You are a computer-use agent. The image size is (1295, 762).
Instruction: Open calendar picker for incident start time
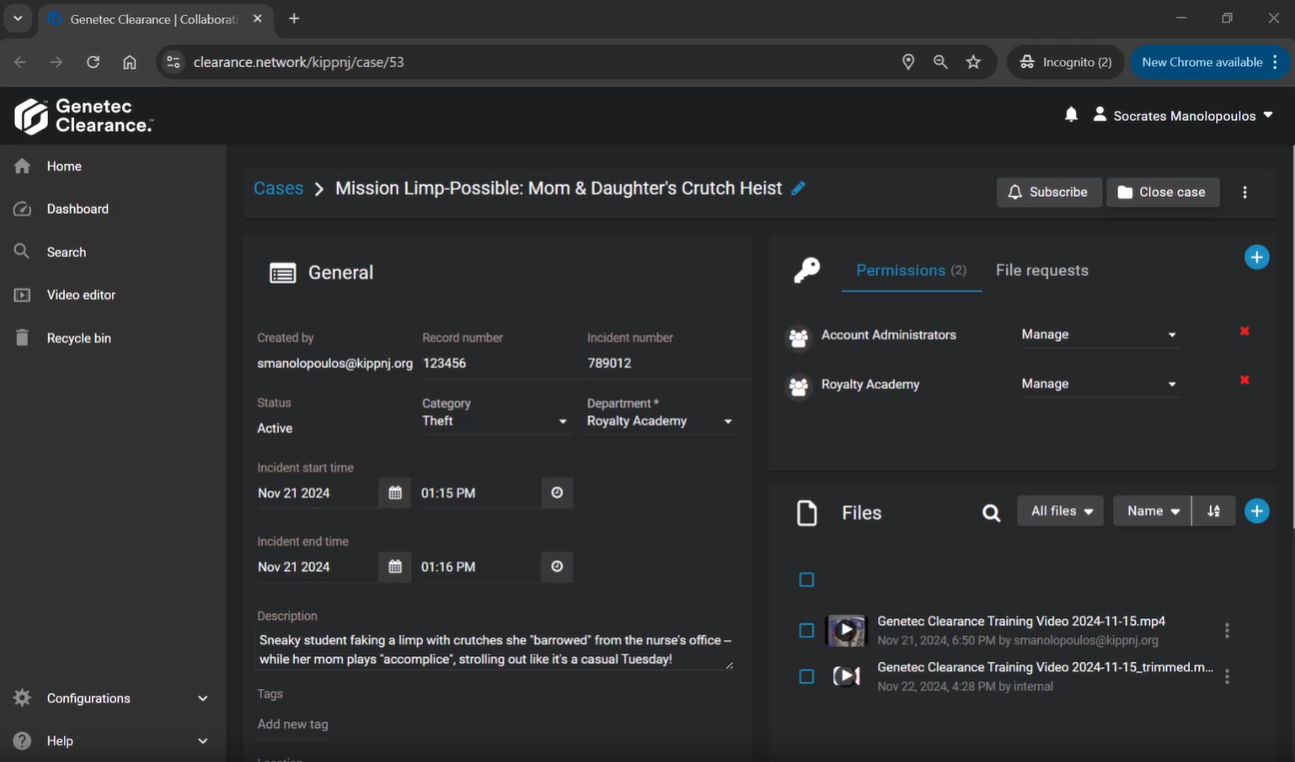[x=395, y=493]
